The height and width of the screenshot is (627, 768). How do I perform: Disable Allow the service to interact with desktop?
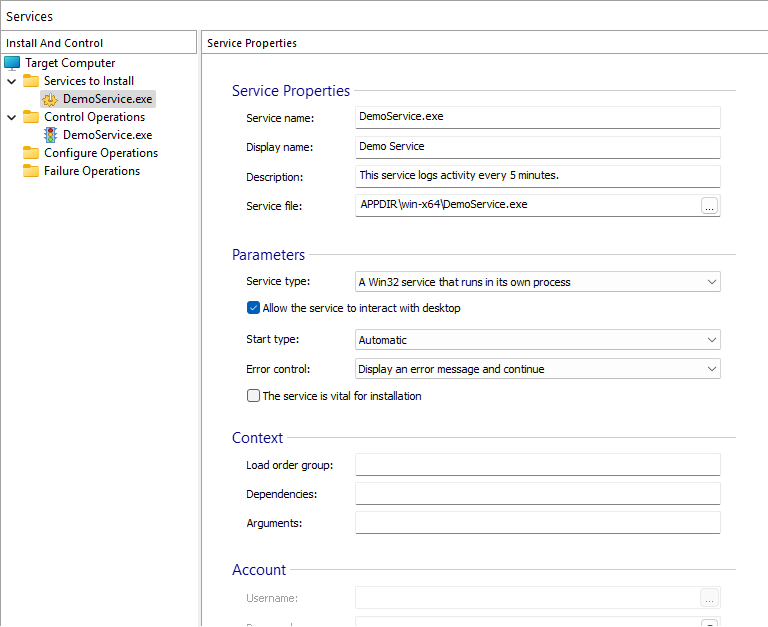click(254, 308)
